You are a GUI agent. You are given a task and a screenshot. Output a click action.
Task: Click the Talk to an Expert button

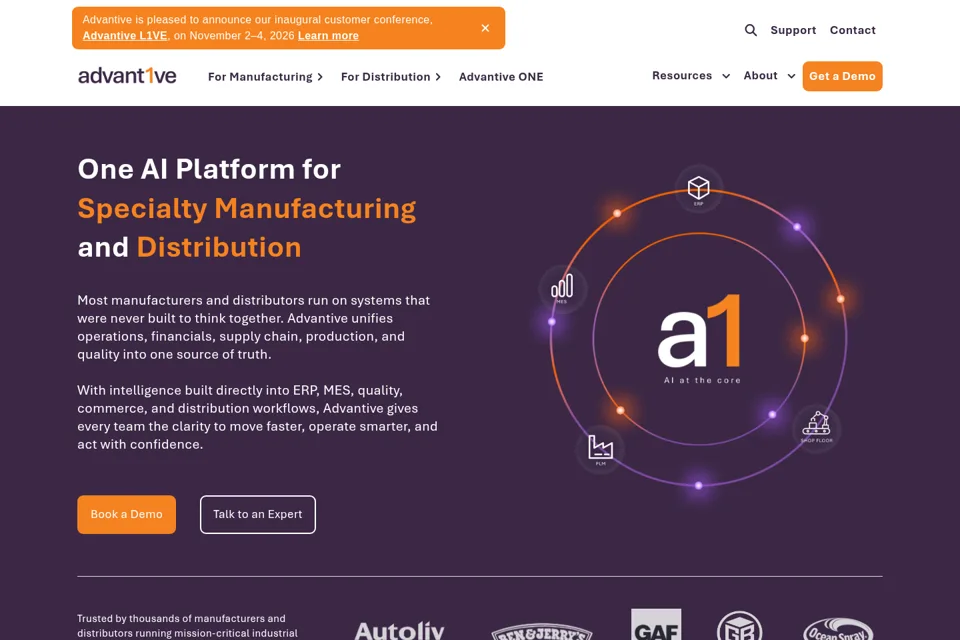(x=258, y=514)
